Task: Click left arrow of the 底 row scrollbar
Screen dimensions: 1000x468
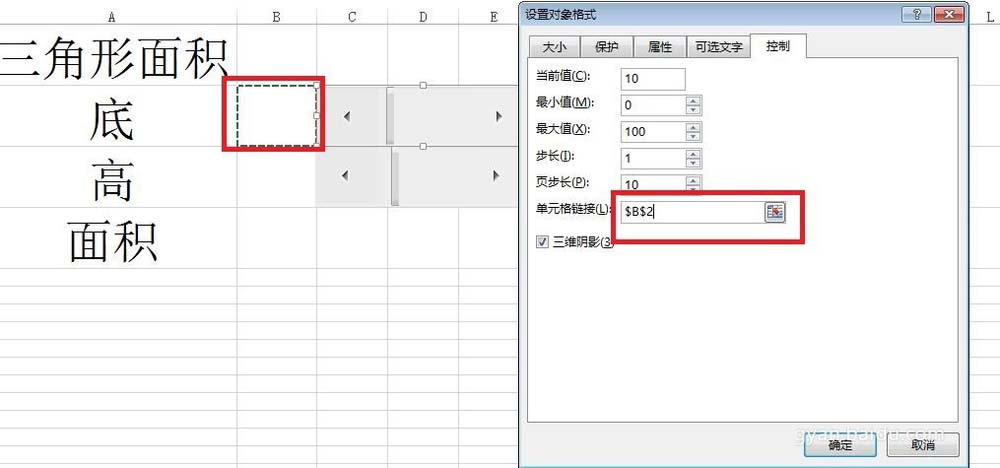Action: [346, 116]
